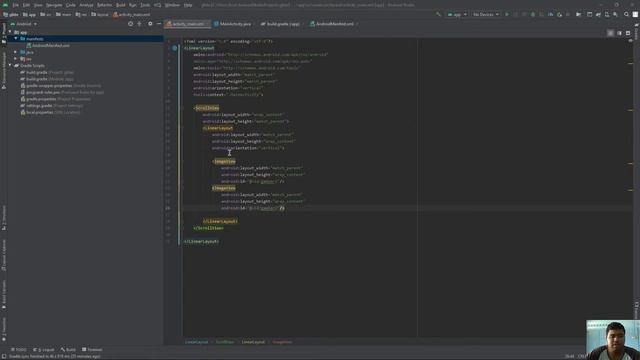Screen dimensions: 640x360
Task: Click the Select Opened File target icon
Action: pyautogui.click(x=131, y=24)
